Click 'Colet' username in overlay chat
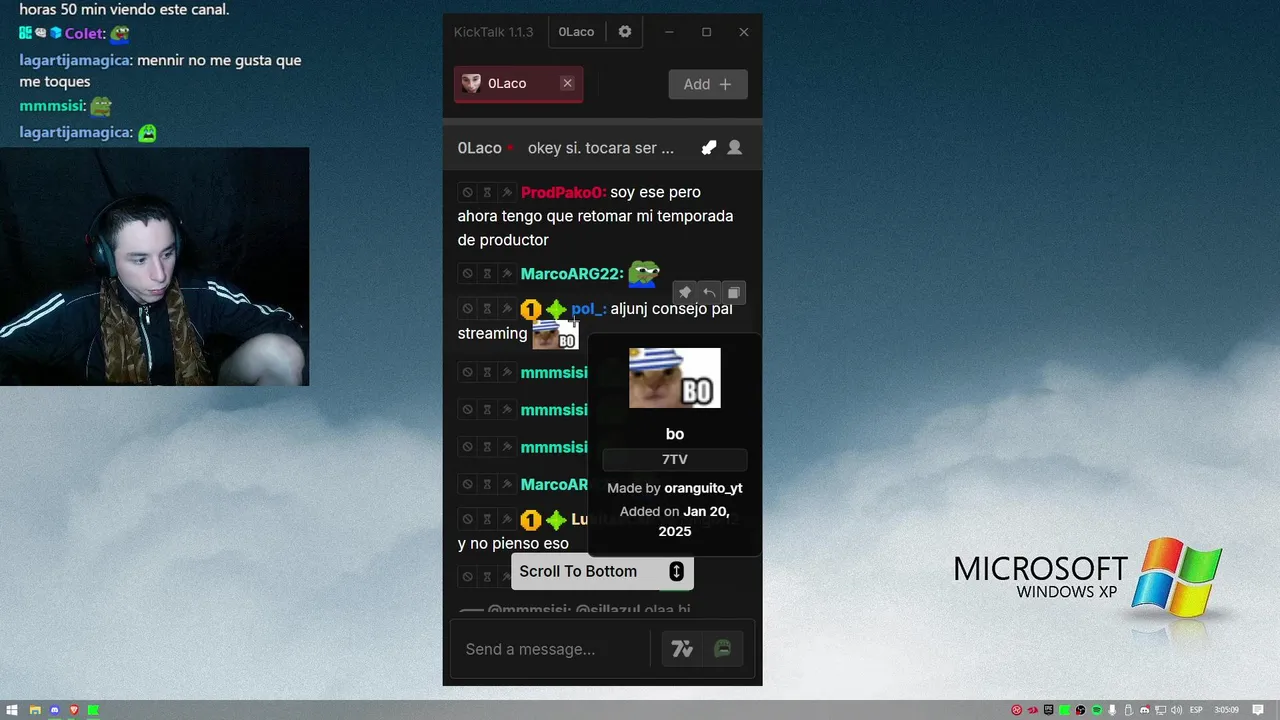Viewport: 1280px width, 720px height. 85,34
